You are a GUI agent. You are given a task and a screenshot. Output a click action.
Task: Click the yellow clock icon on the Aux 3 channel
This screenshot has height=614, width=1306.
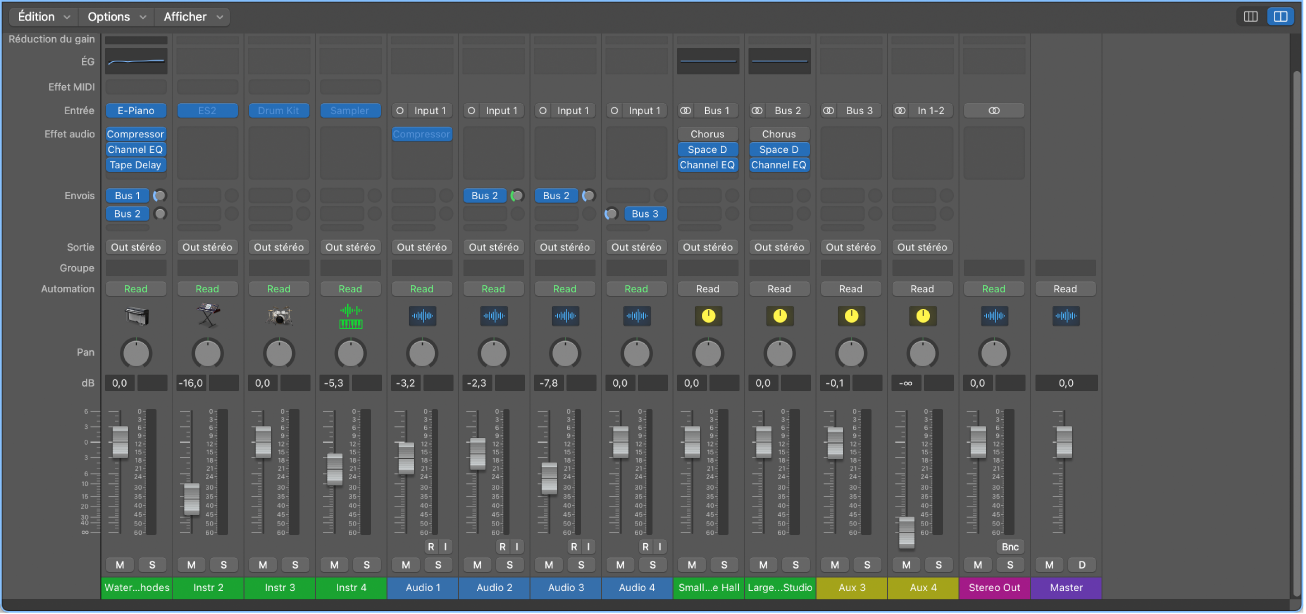[x=850, y=315]
